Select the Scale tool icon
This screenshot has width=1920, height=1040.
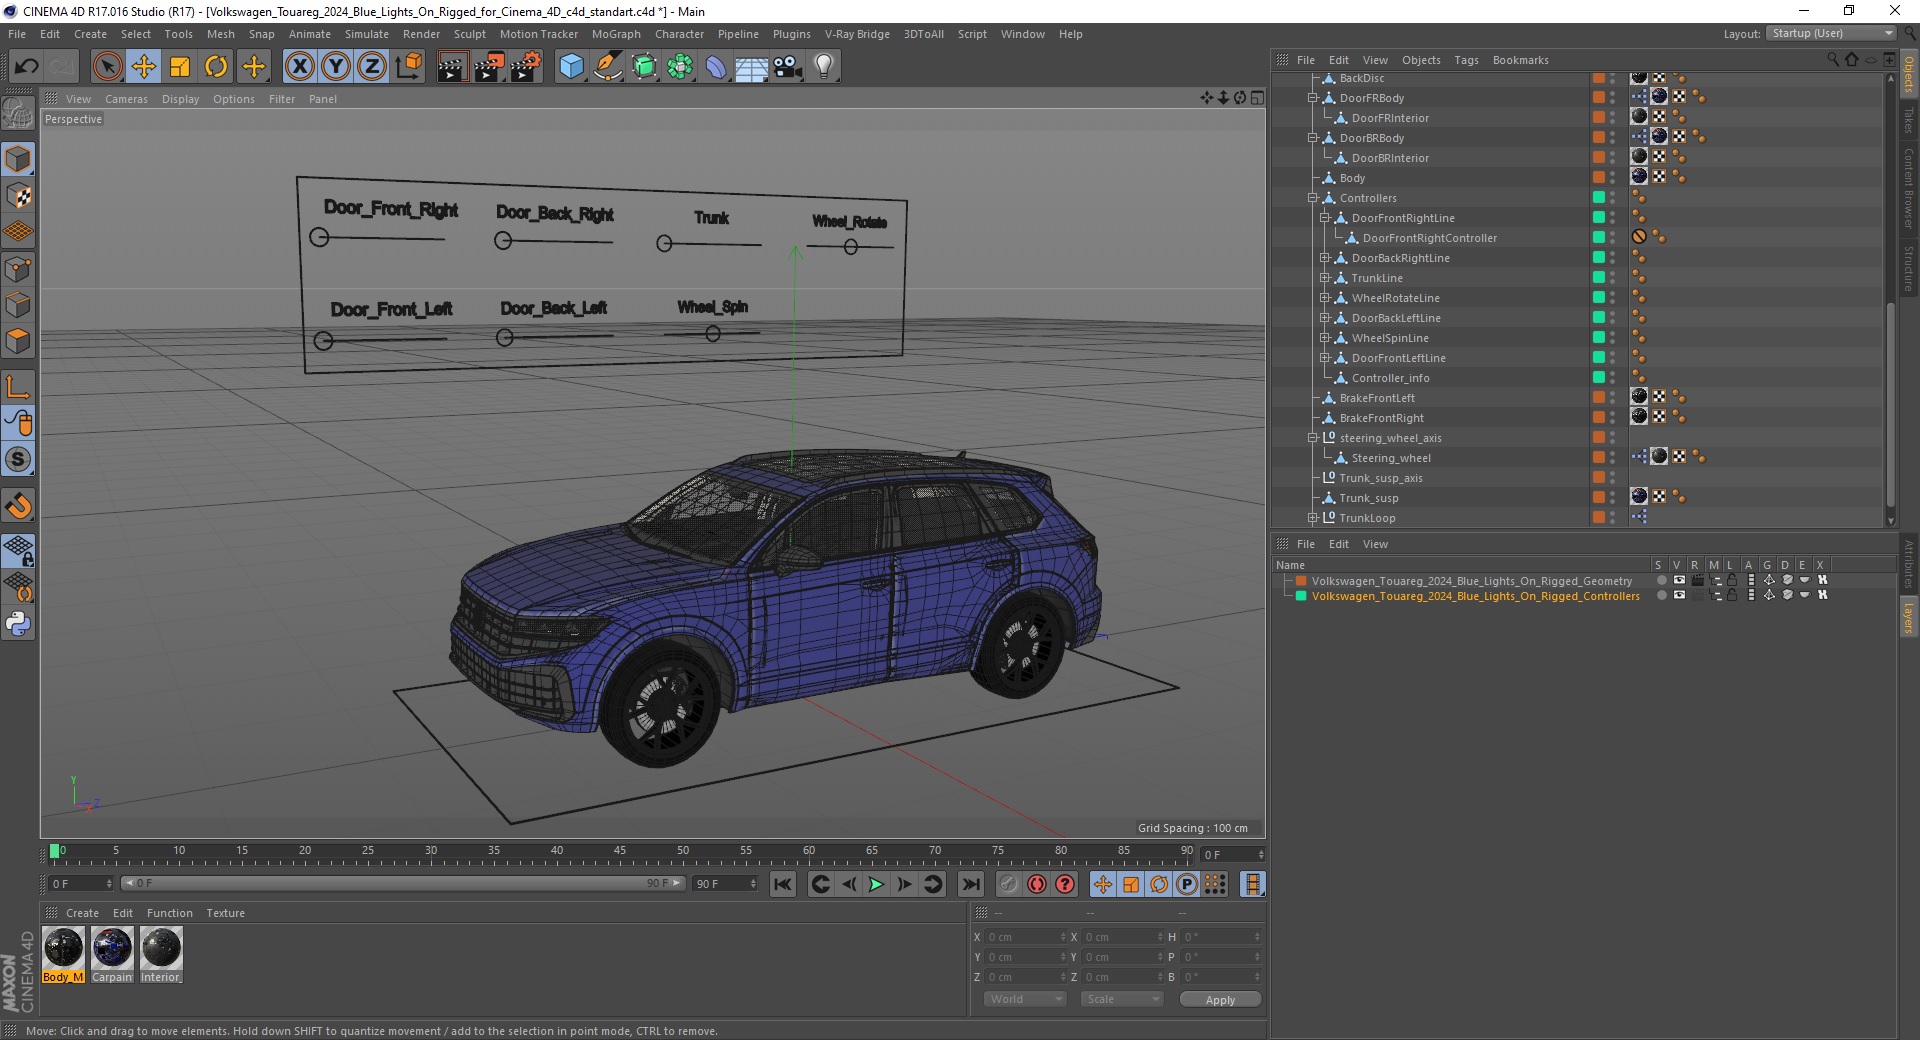(180, 67)
